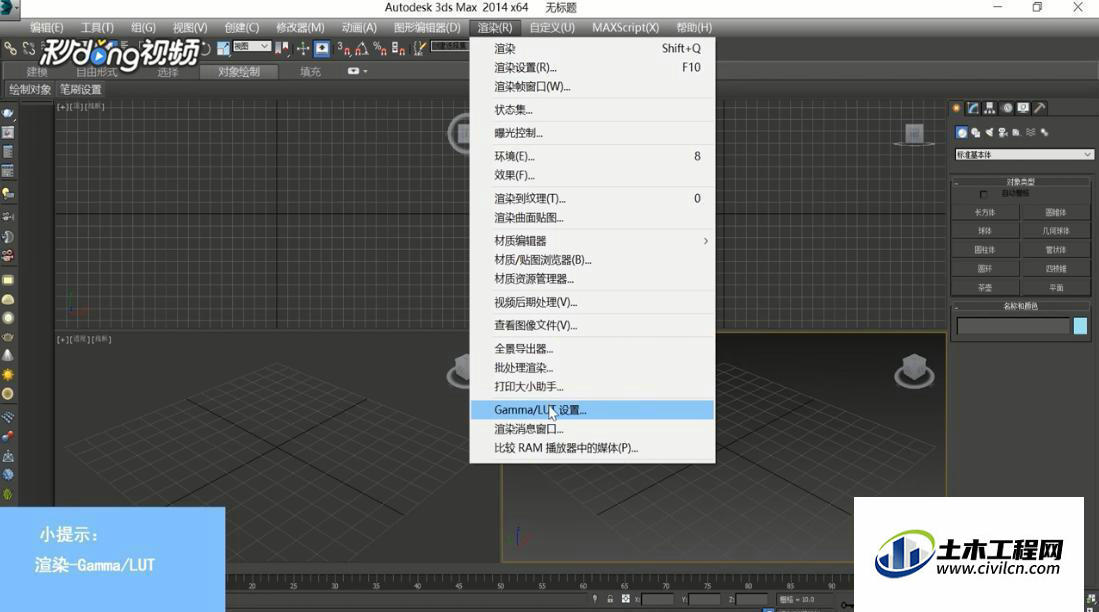Toggle the Angle Snap icon
Screen dimensions: 1099x612
point(362,48)
